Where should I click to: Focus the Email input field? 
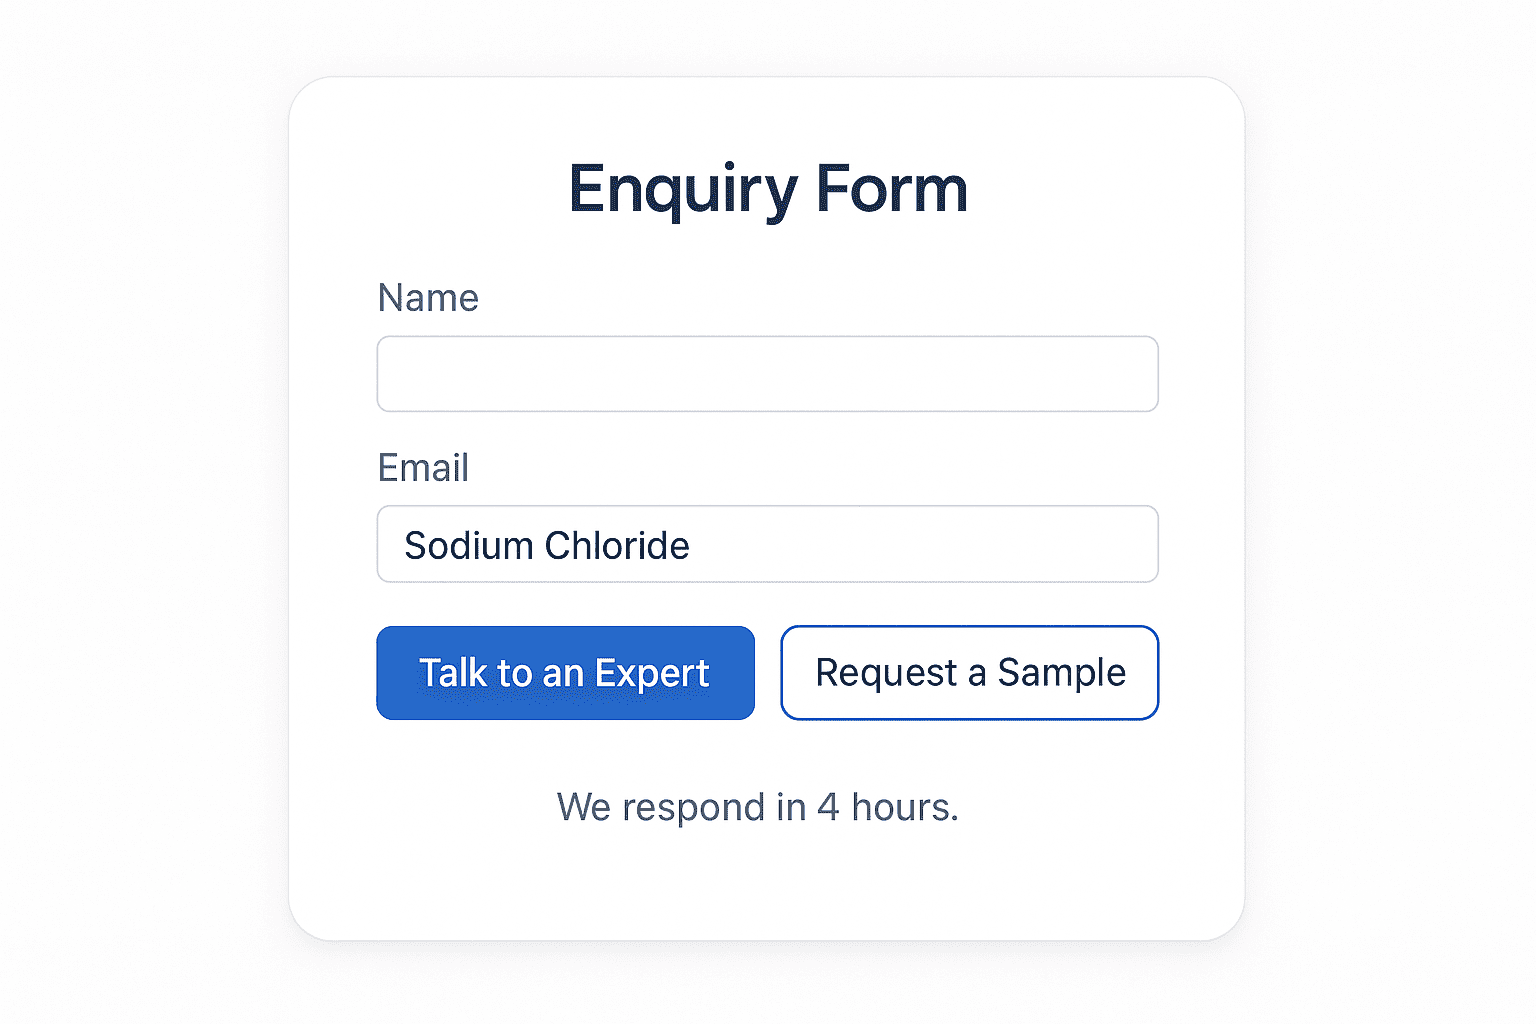767,544
